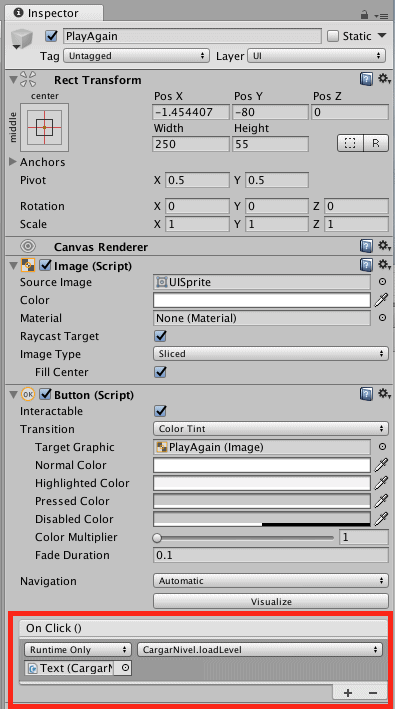Click the Inspector lock icon
Image resolution: width=395 pixels, height=709 pixels.
click(364, 15)
